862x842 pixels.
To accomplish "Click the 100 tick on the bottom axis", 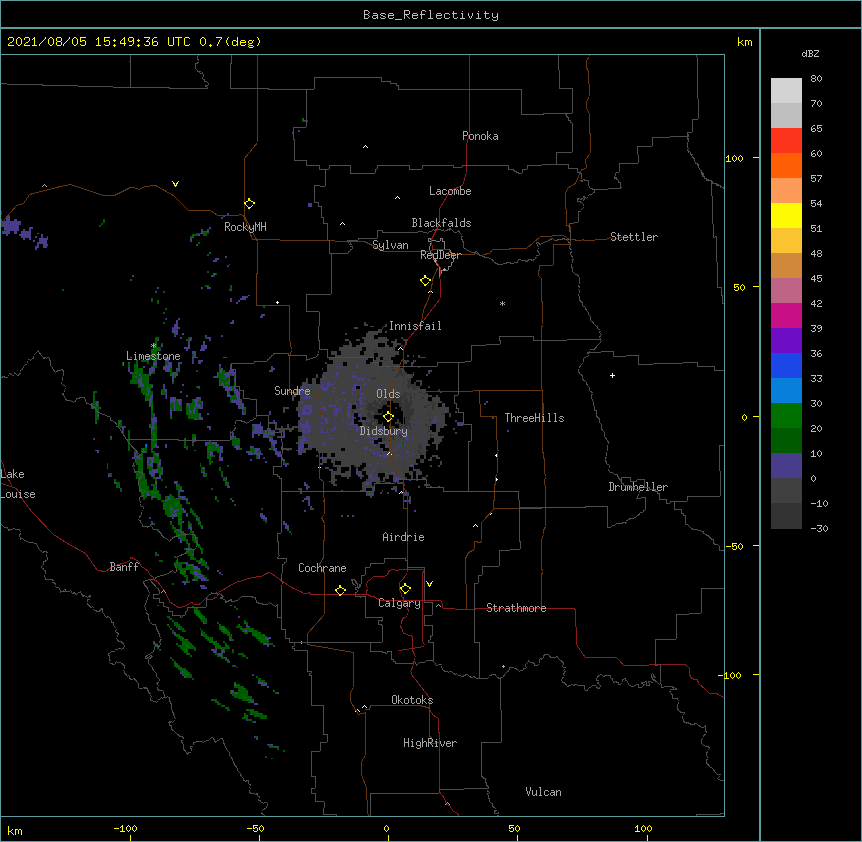I will click(643, 828).
